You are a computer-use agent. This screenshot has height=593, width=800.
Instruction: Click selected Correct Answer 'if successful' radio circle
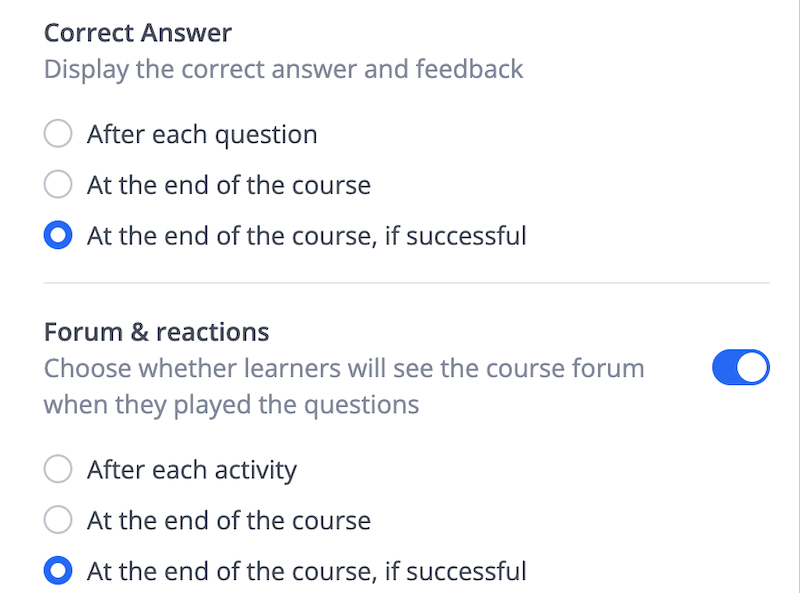[x=59, y=236]
